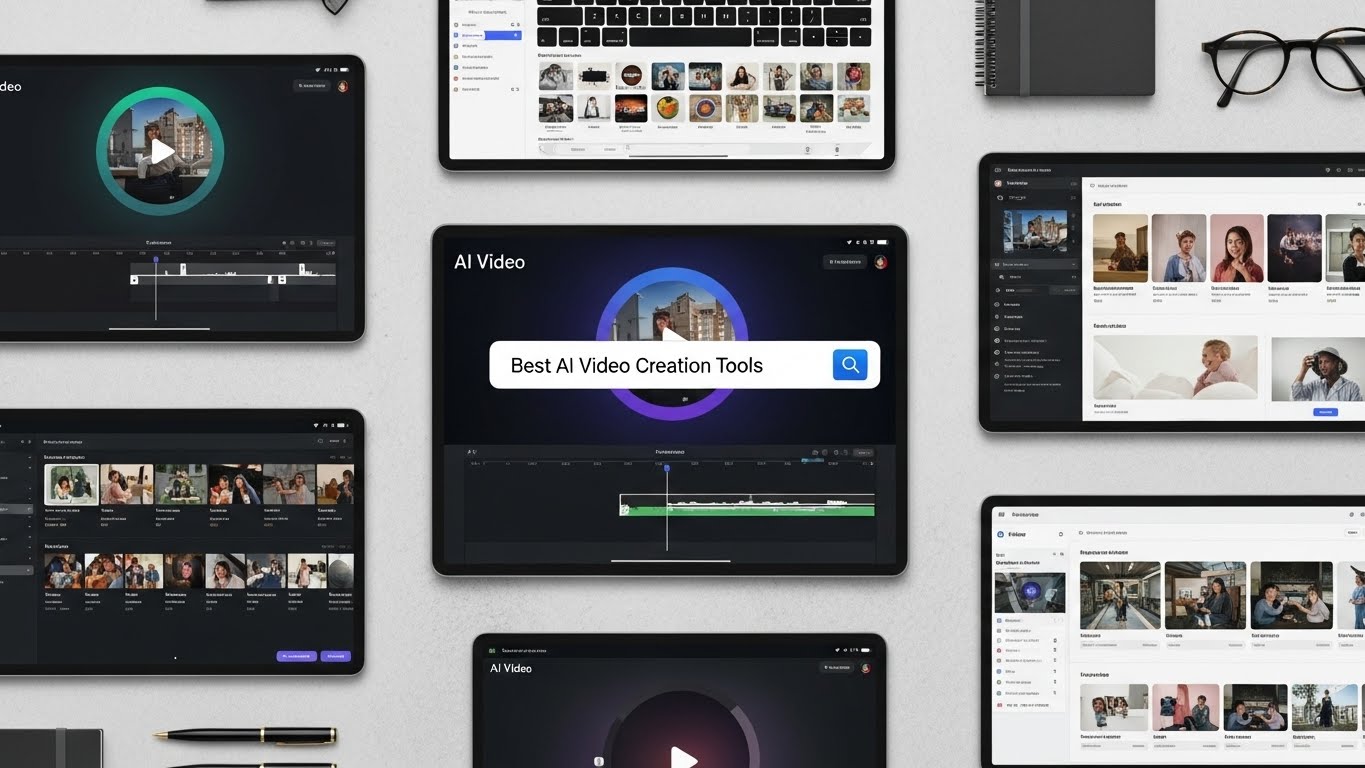The width and height of the screenshot is (1365, 768).
Task: Click the 'AI Video' title on the center tablet
Action: [x=489, y=262]
